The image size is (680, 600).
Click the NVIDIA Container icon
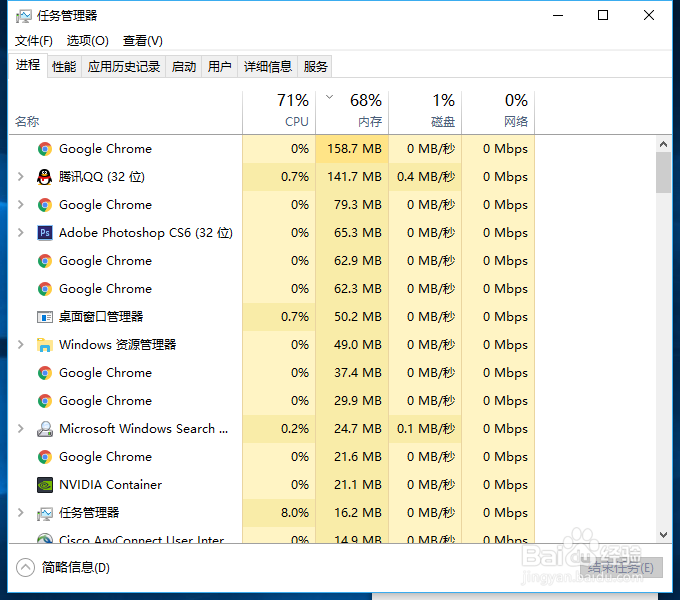coord(45,485)
